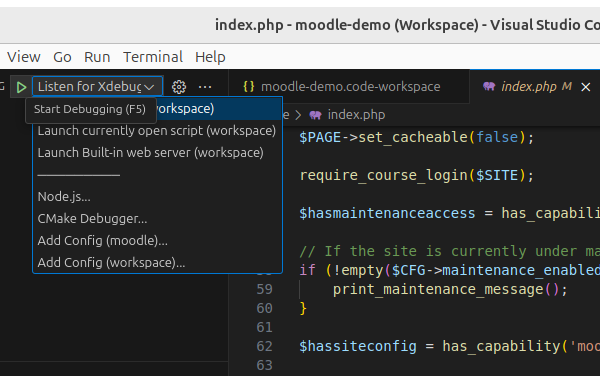Open the Listen for Xdebug configuration dropdown
Screen dimensions: 600x376
(98, 87)
